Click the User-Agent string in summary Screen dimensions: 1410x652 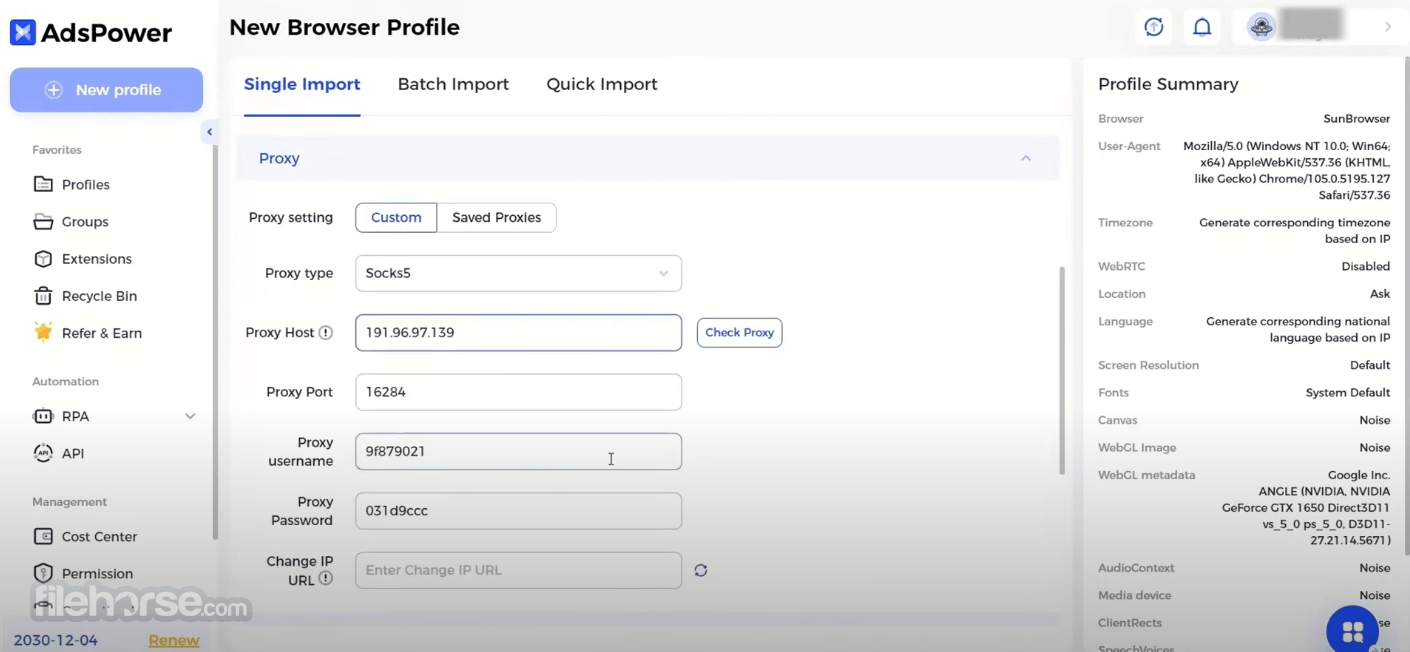[x=1287, y=171]
